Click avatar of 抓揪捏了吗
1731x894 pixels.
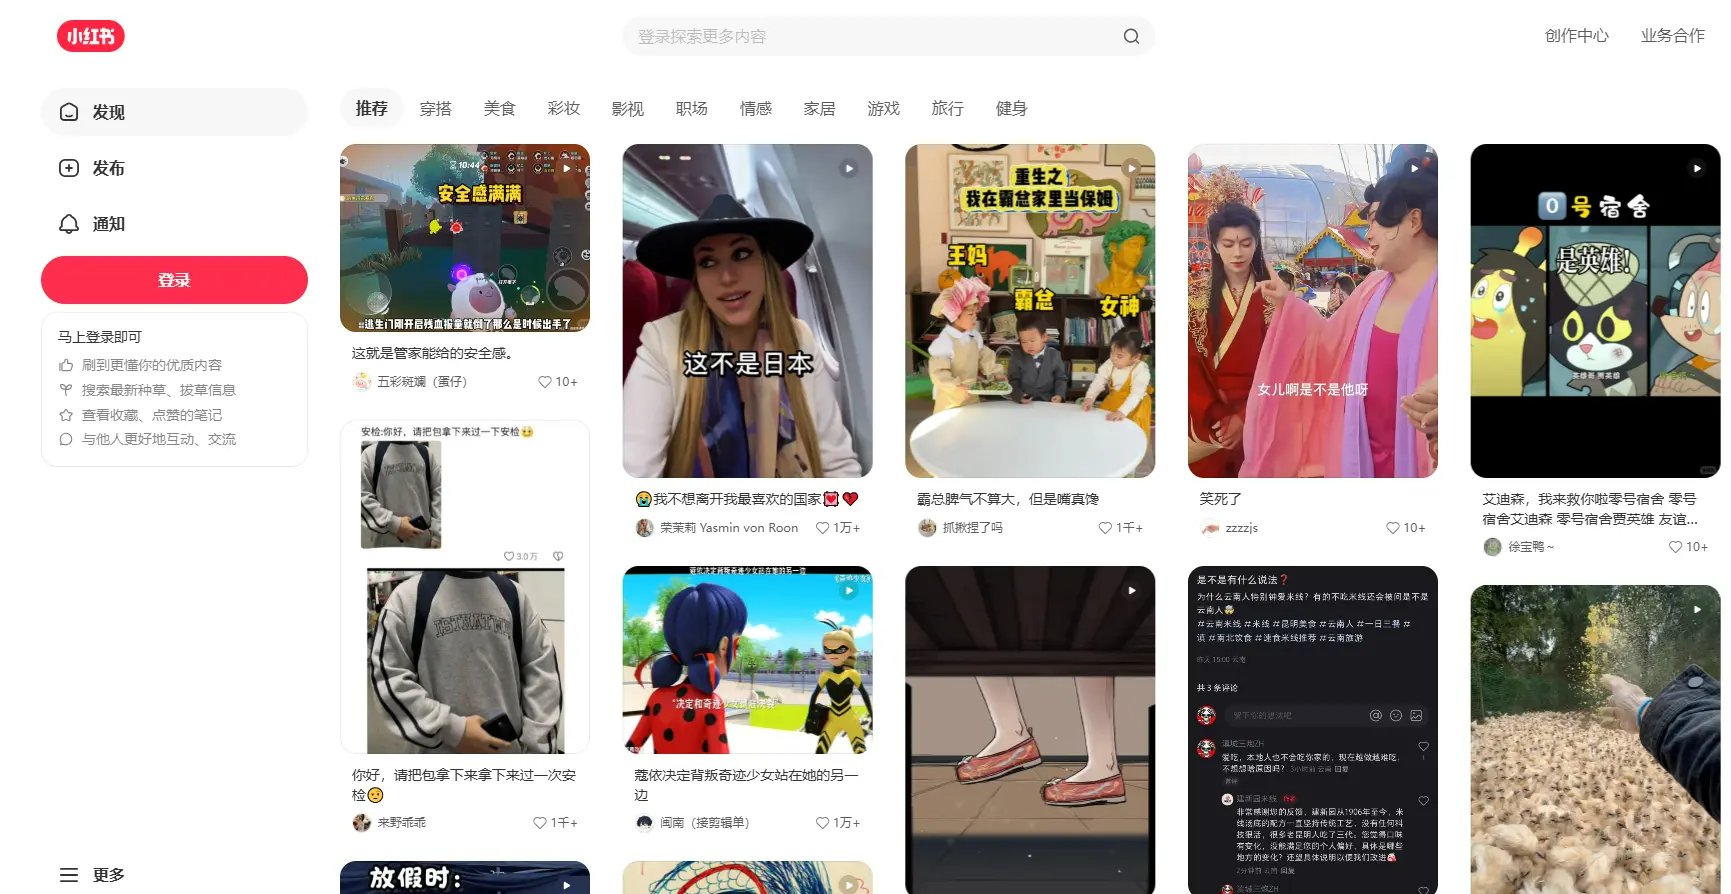(x=927, y=528)
